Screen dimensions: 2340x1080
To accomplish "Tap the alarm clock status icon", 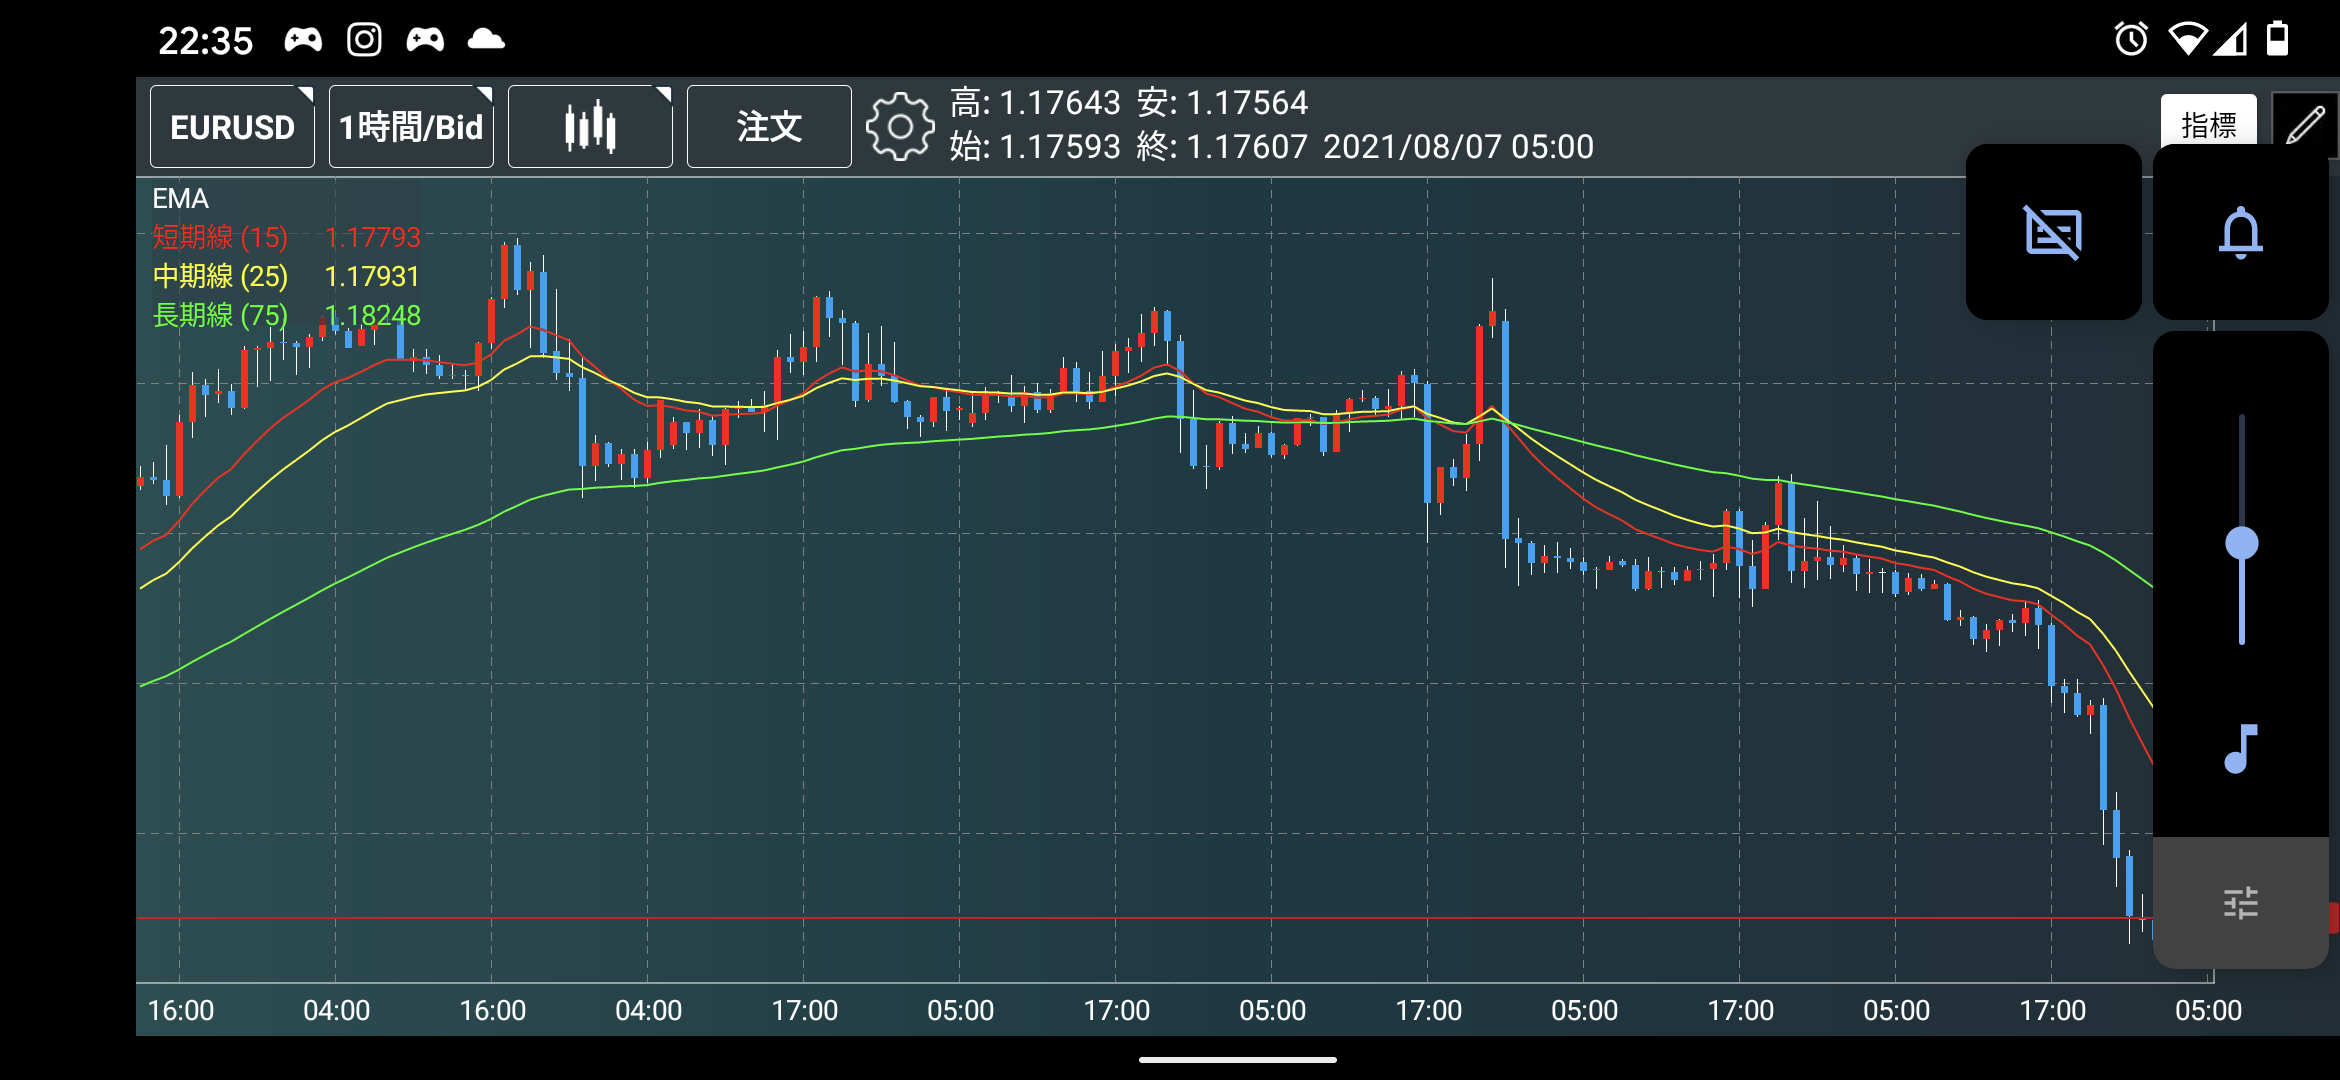I will coord(2131,40).
